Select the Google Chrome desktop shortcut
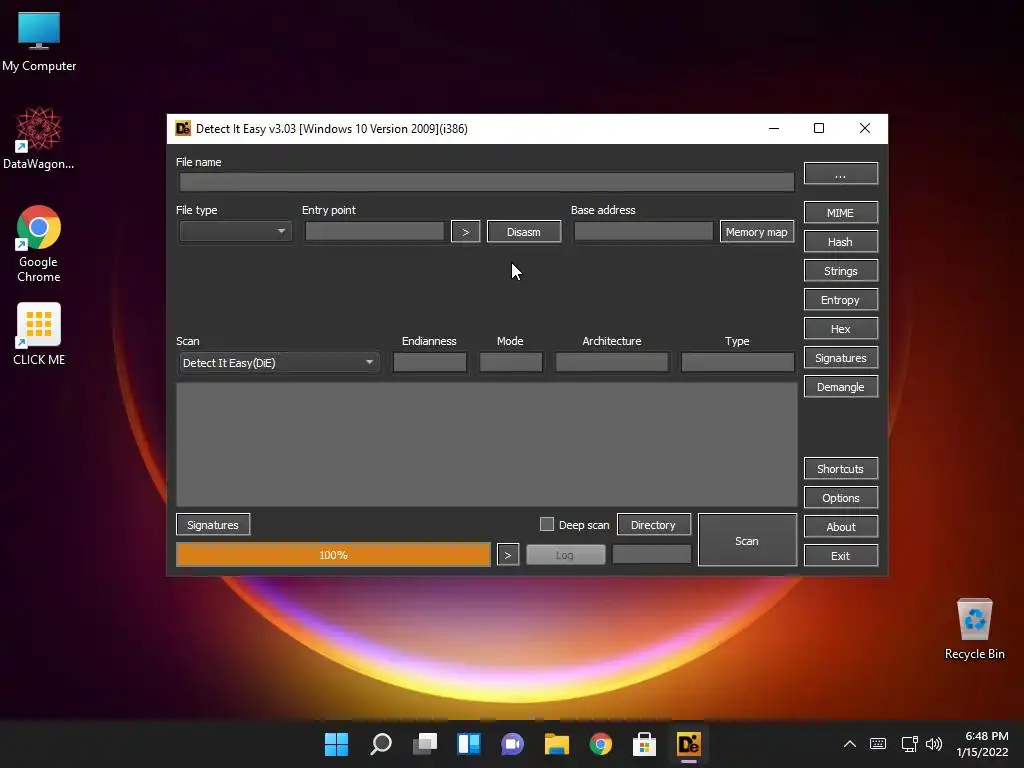1024x768 pixels. [39, 244]
